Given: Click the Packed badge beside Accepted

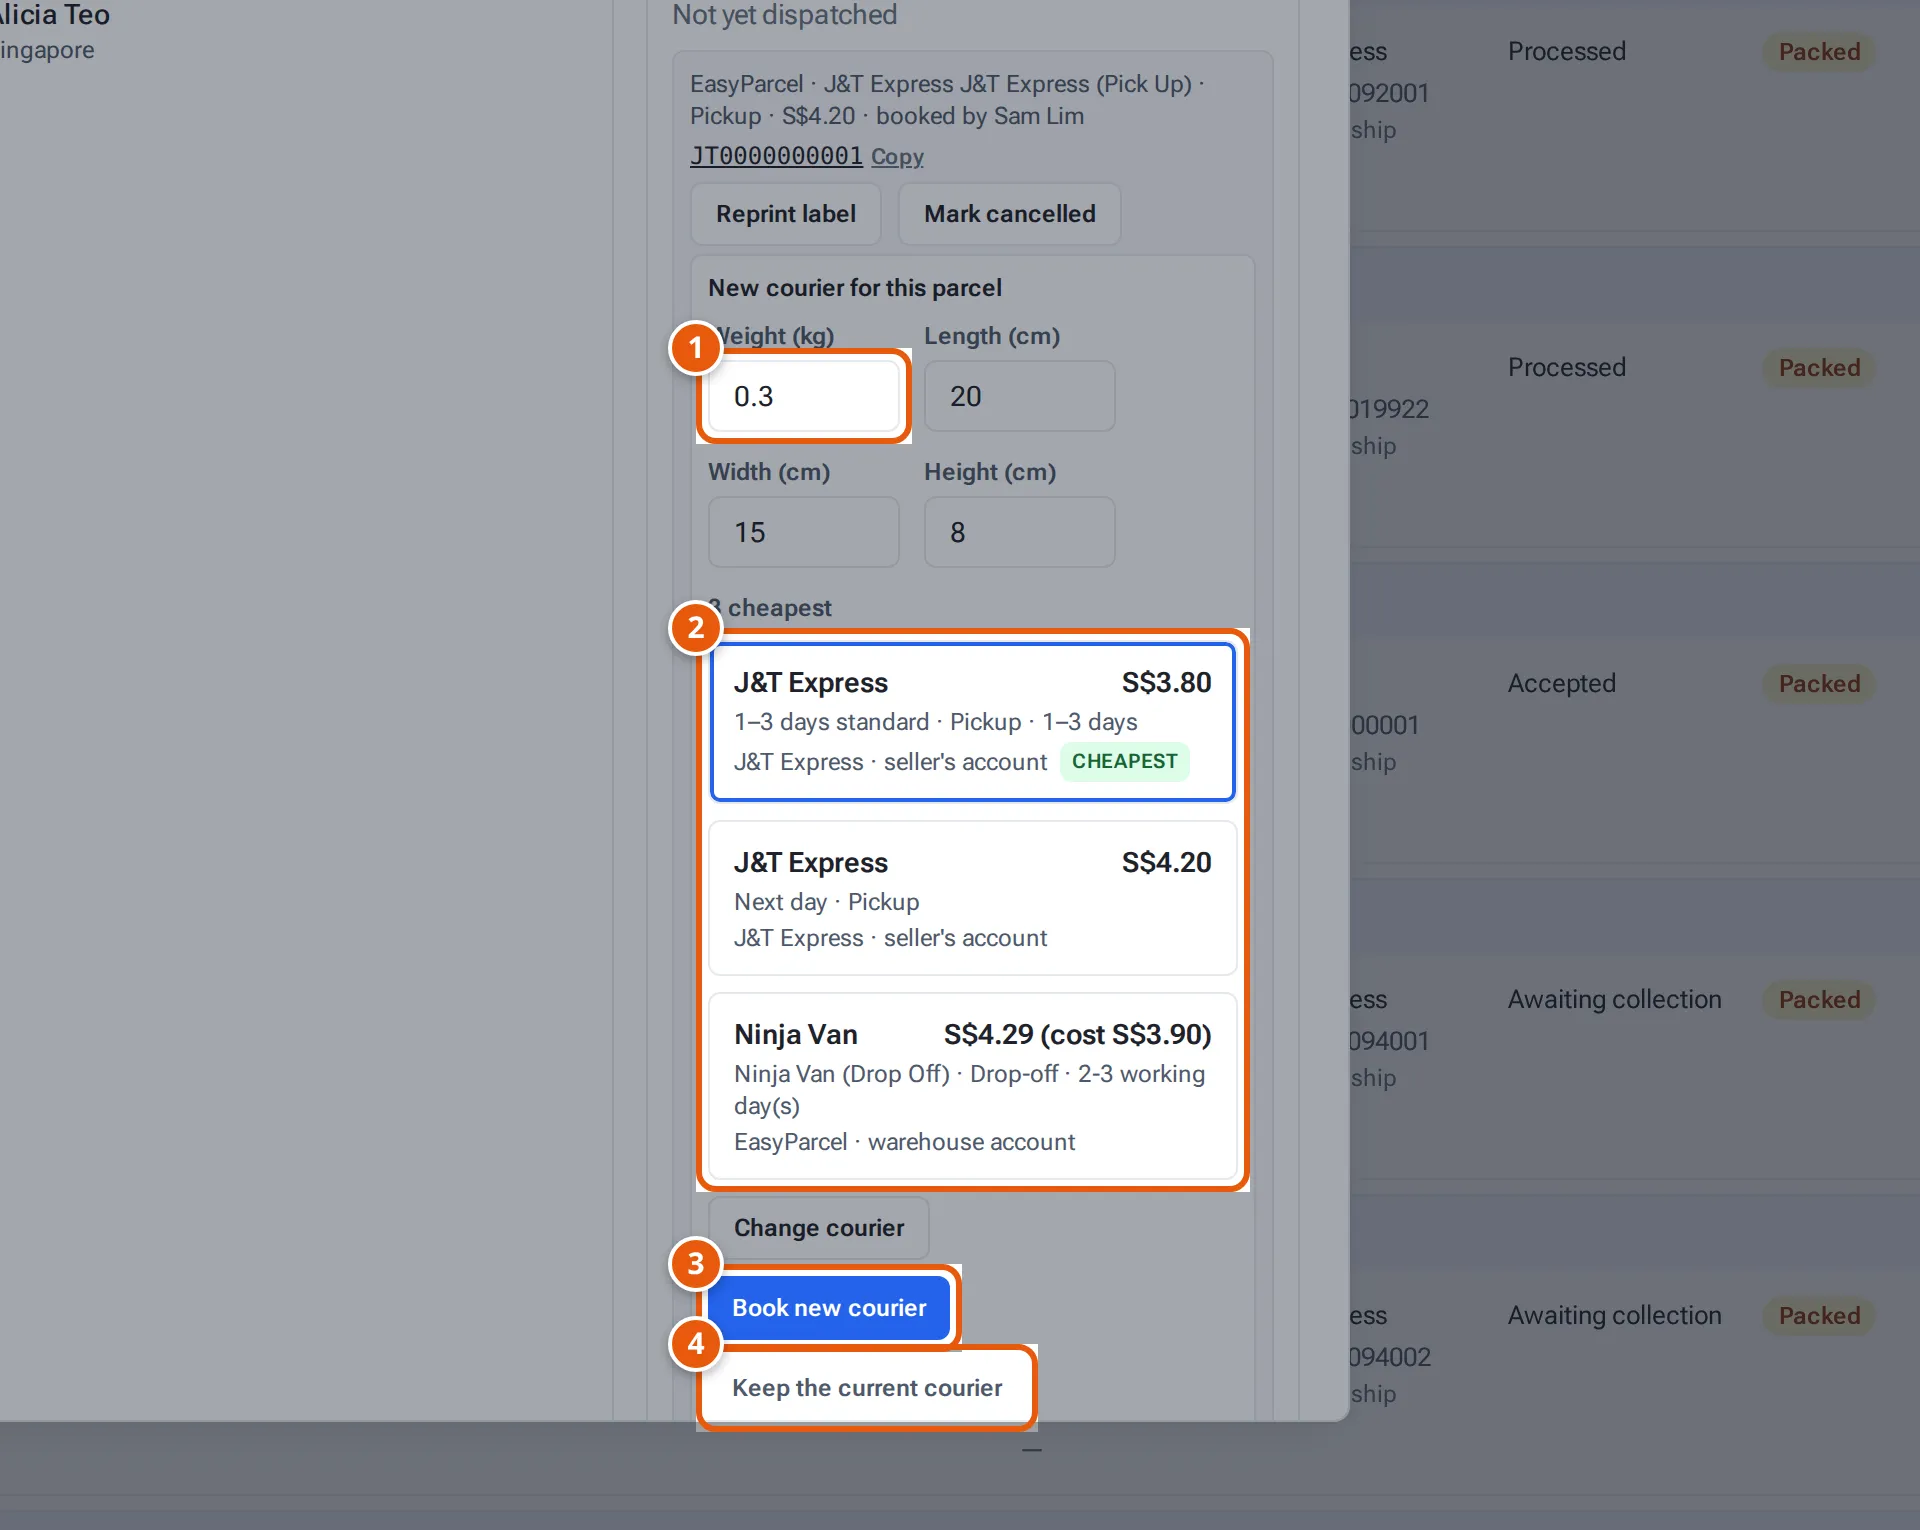Looking at the screenshot, I should click(1819, 684).
